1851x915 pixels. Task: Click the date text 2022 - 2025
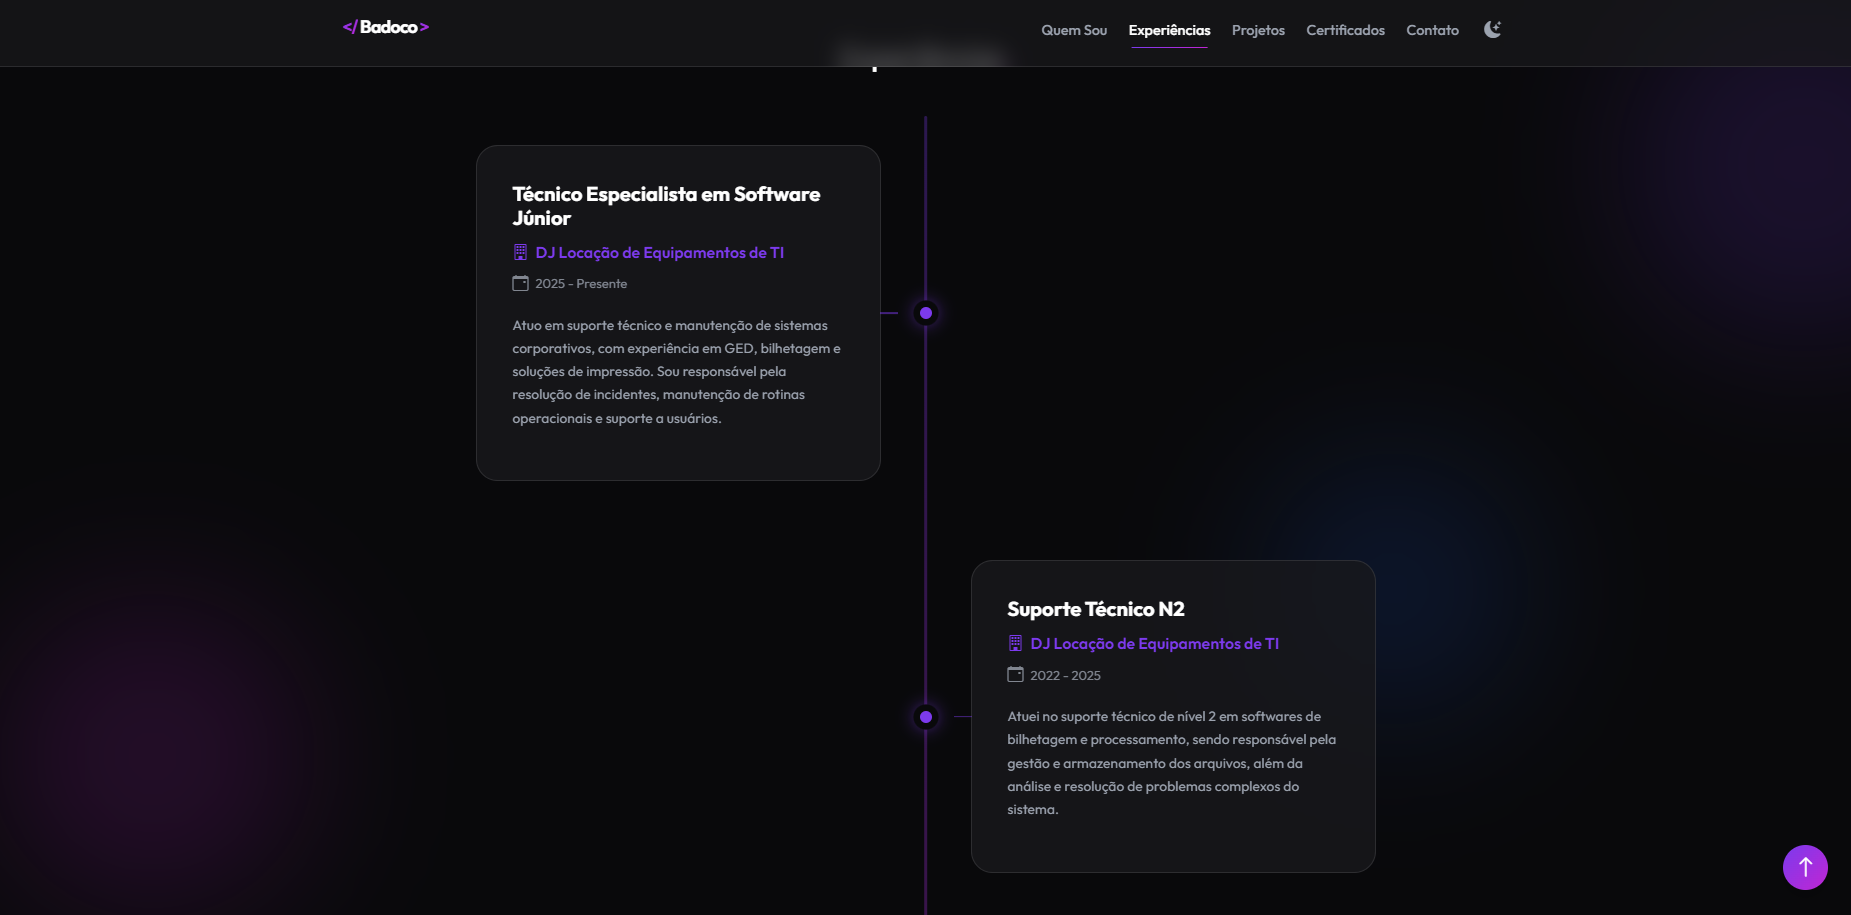point(1065,676)
